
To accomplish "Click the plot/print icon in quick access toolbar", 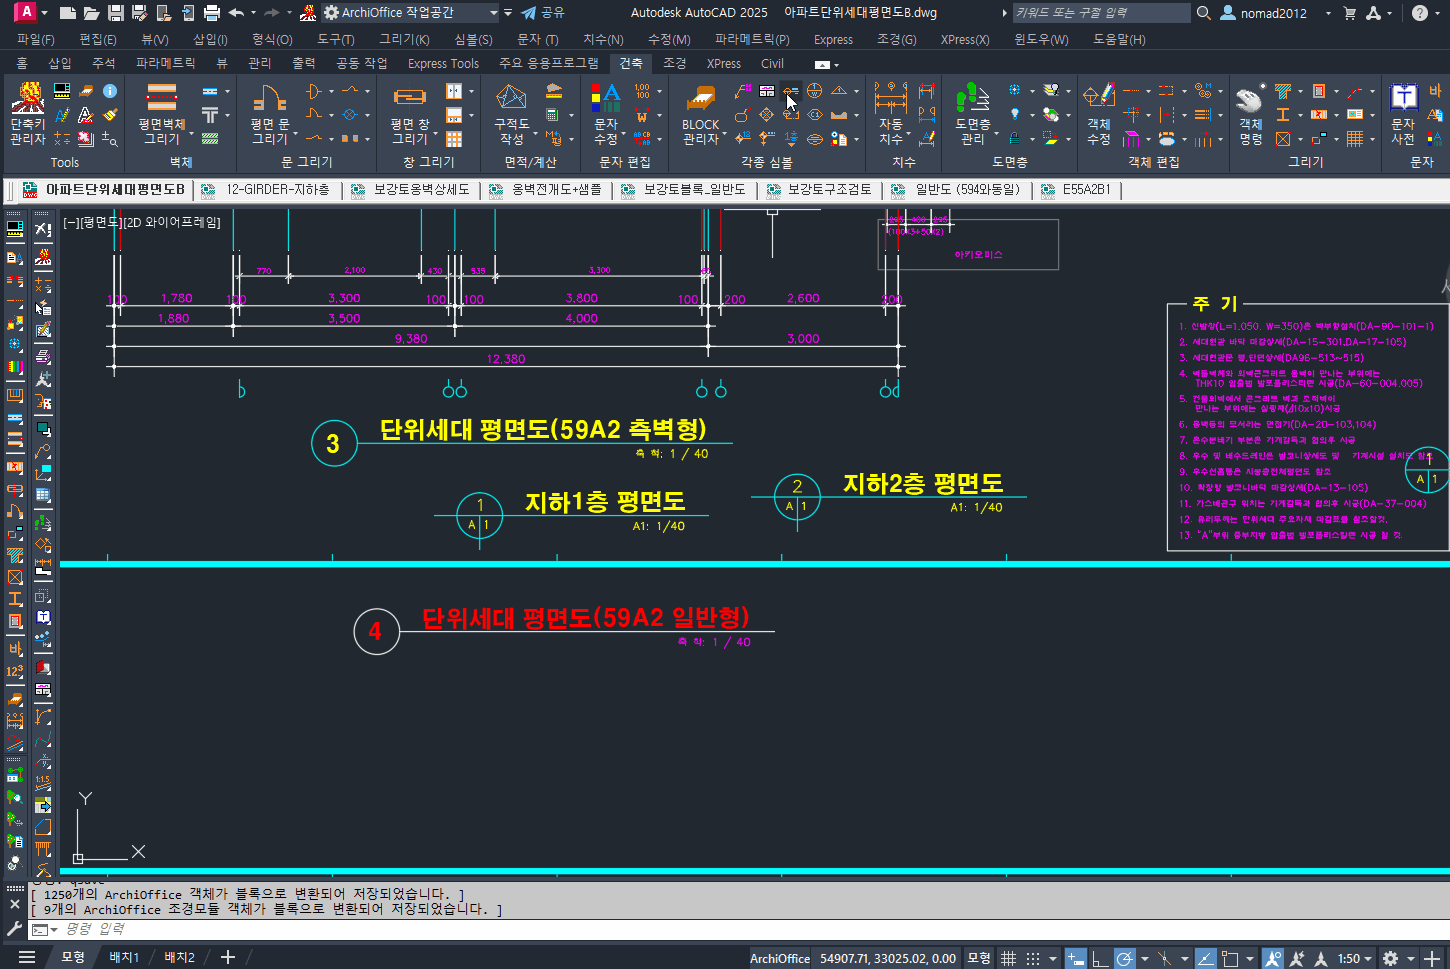I will (212, 13).
